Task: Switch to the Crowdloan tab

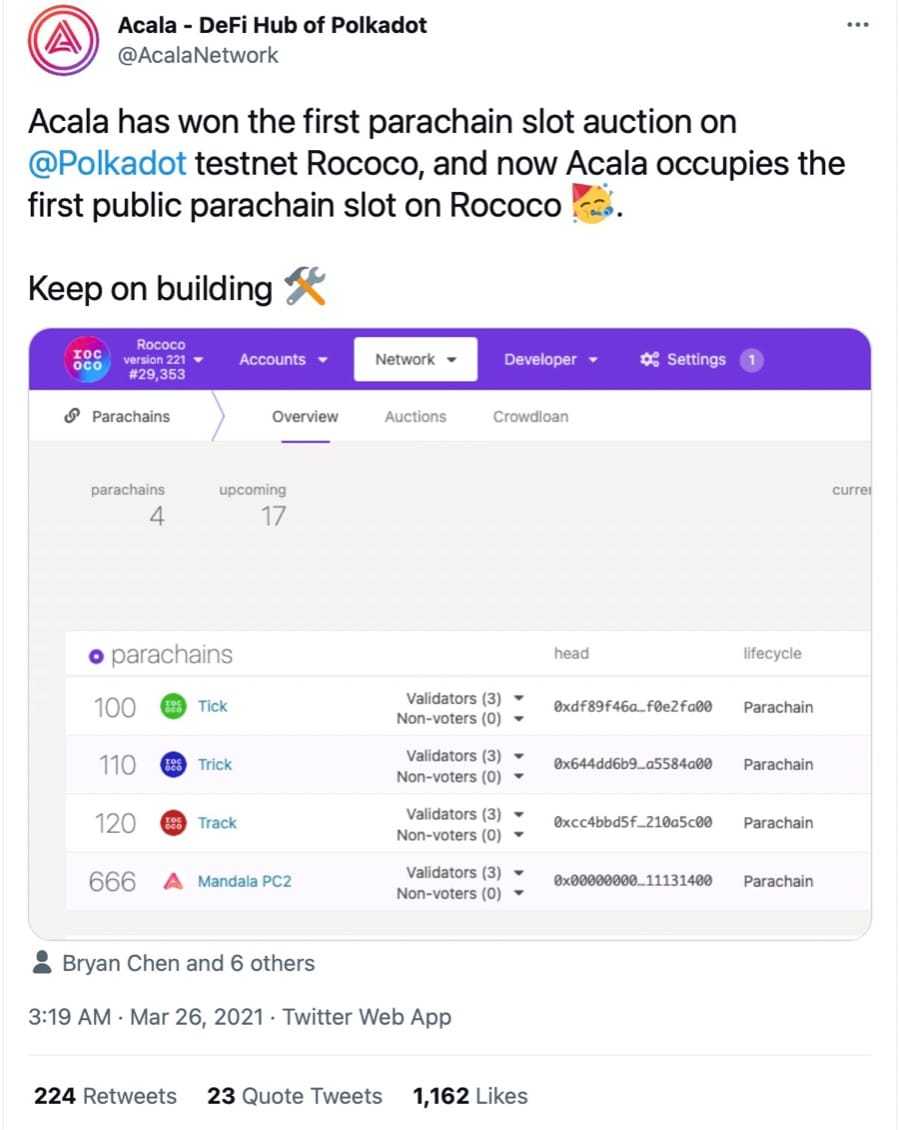Action: (x=530, y=417)
